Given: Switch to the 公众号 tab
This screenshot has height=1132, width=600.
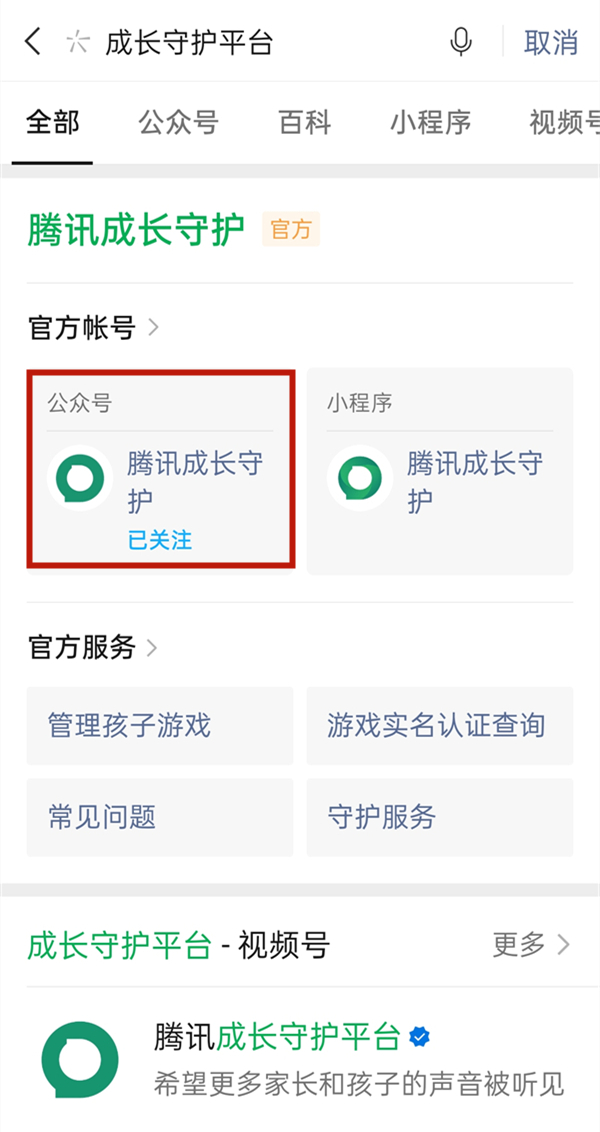Looking at the screenshot, I should pos(178,122).
